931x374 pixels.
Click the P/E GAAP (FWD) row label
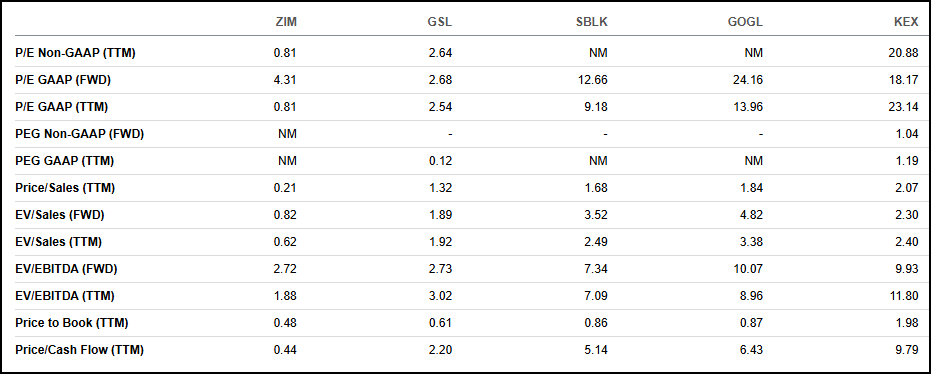coord(63,80)
